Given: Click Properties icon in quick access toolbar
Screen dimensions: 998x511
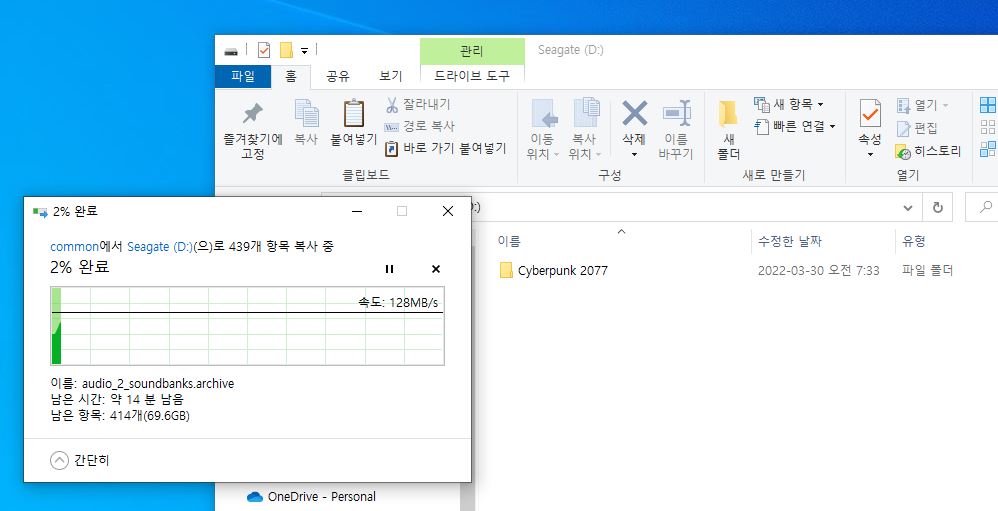Looking at the screenshot, I should 264,50.
